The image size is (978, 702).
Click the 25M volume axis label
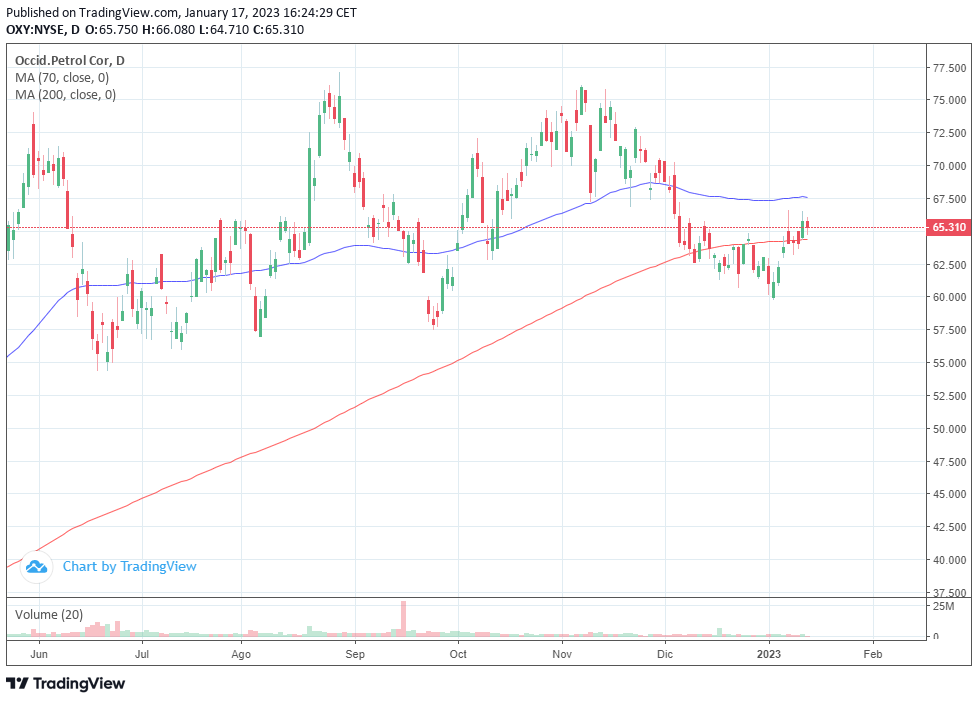[x=943, y=606]
